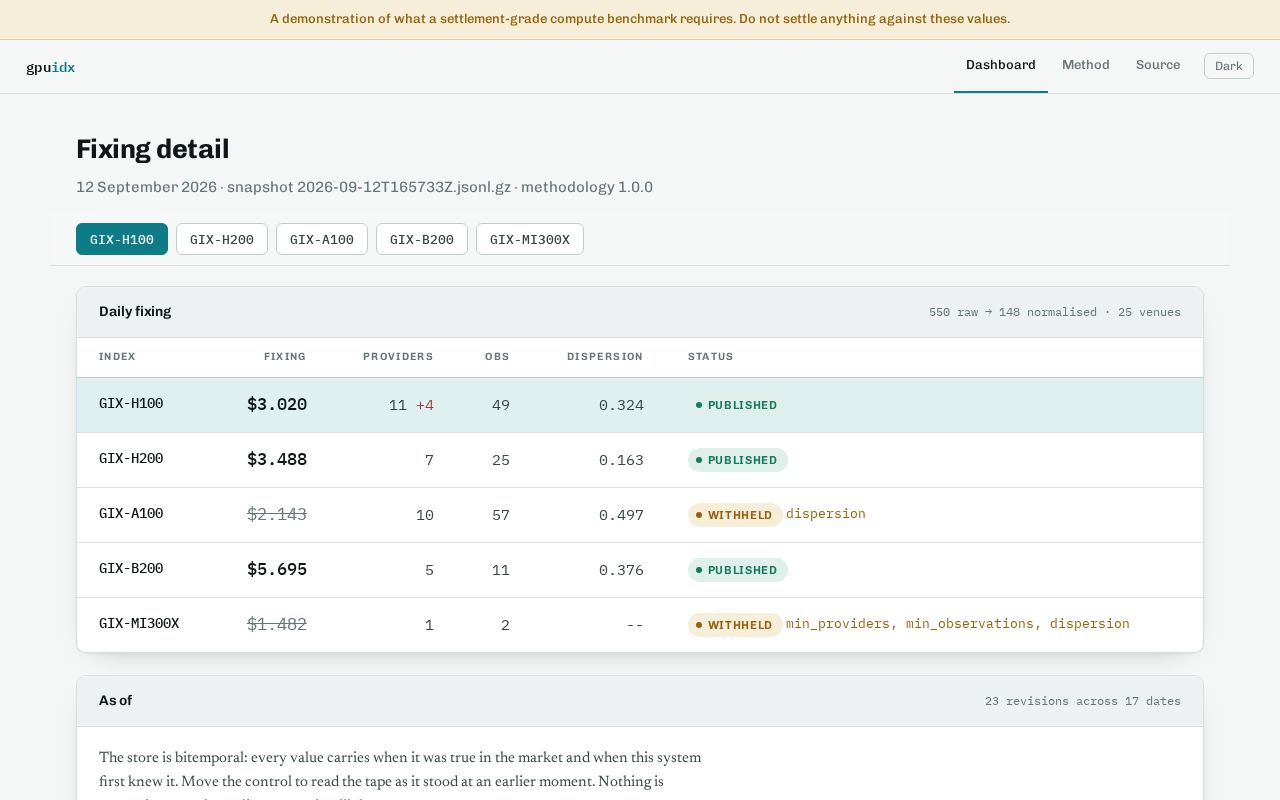Click the WITHHELD badge in GIX-A100 row
1280x800 pixels.
(735, 515)
